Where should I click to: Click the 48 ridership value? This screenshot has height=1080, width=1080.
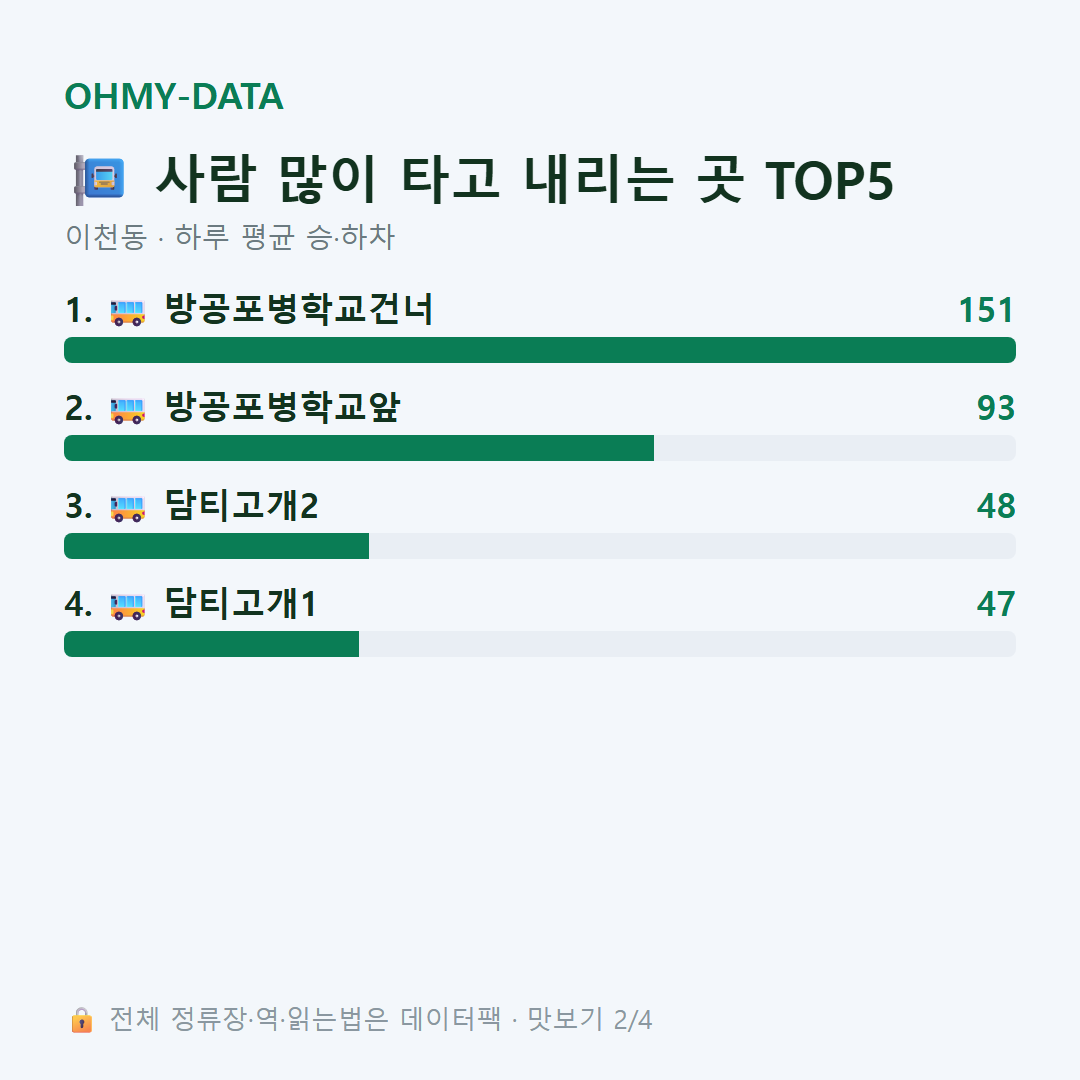pyautogui.click(x=996, y=506)
